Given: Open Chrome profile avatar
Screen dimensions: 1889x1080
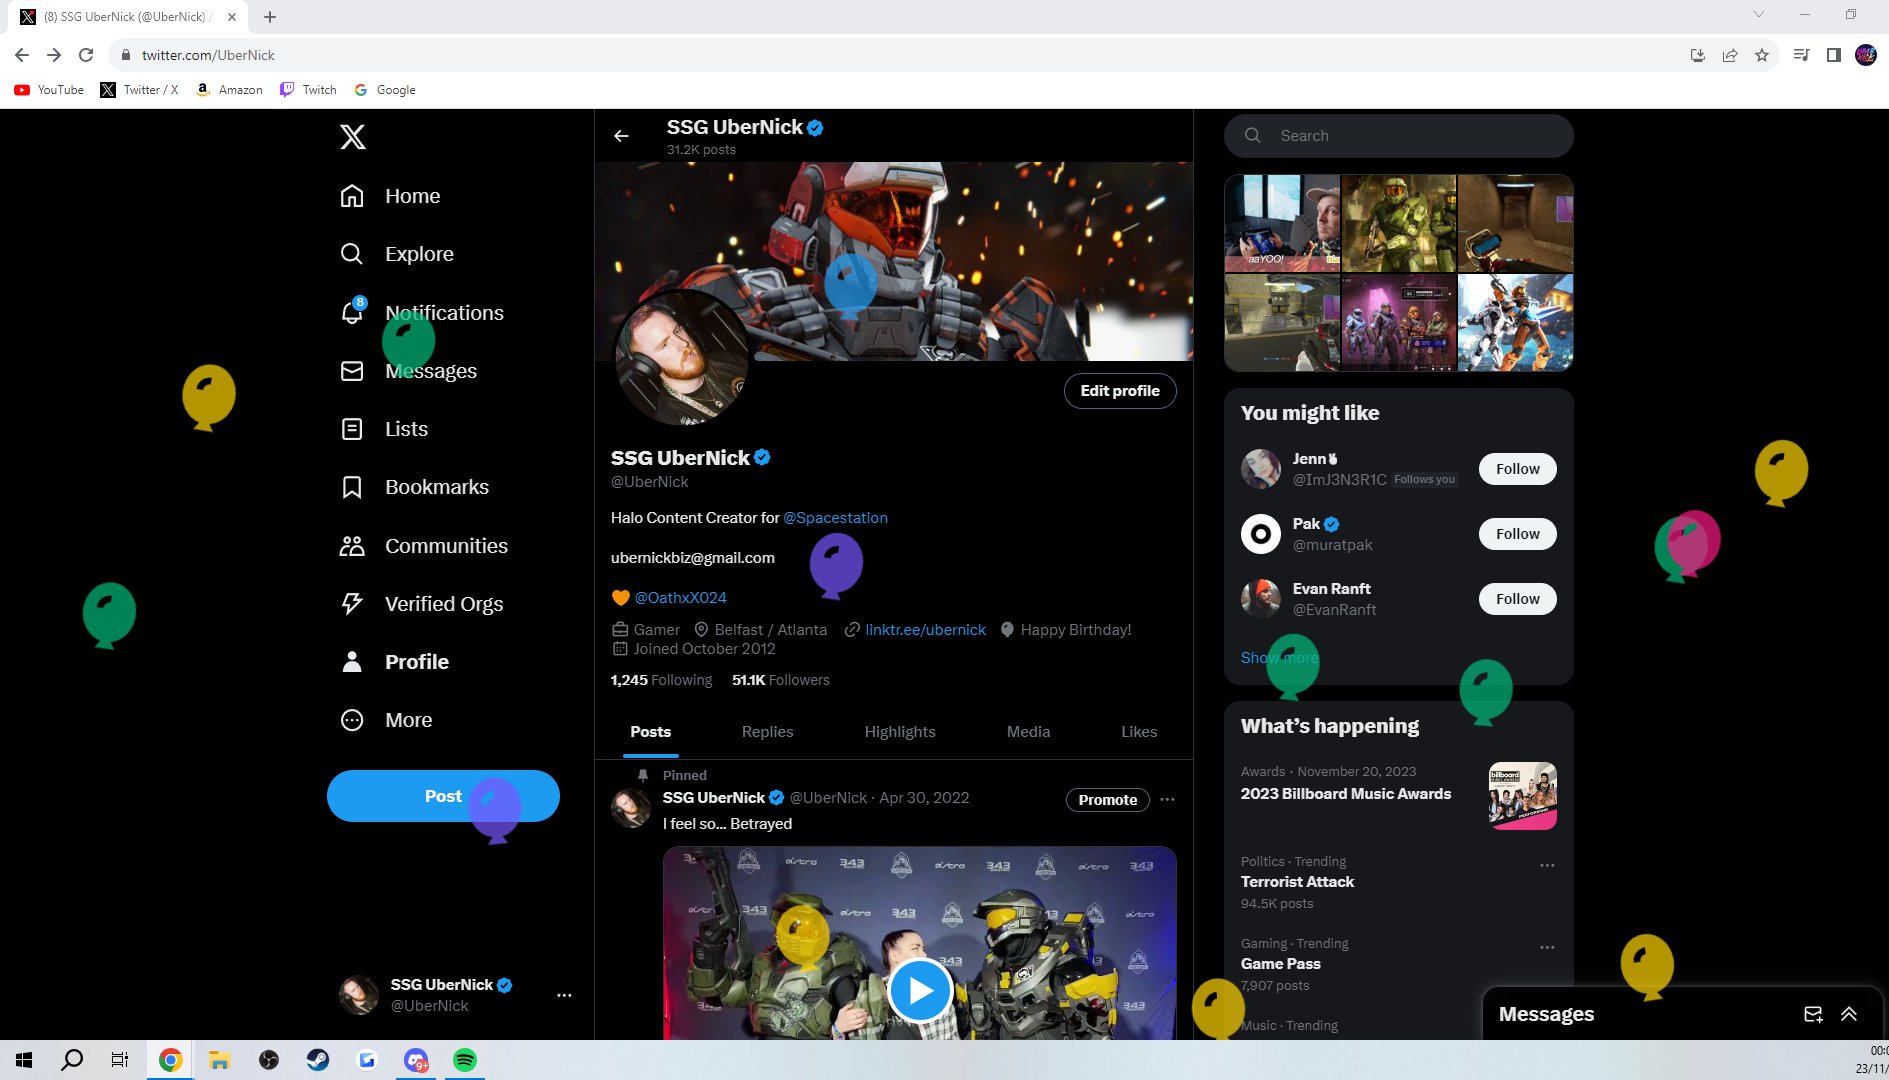Looking at the screenshot, I should [1866, 55].
